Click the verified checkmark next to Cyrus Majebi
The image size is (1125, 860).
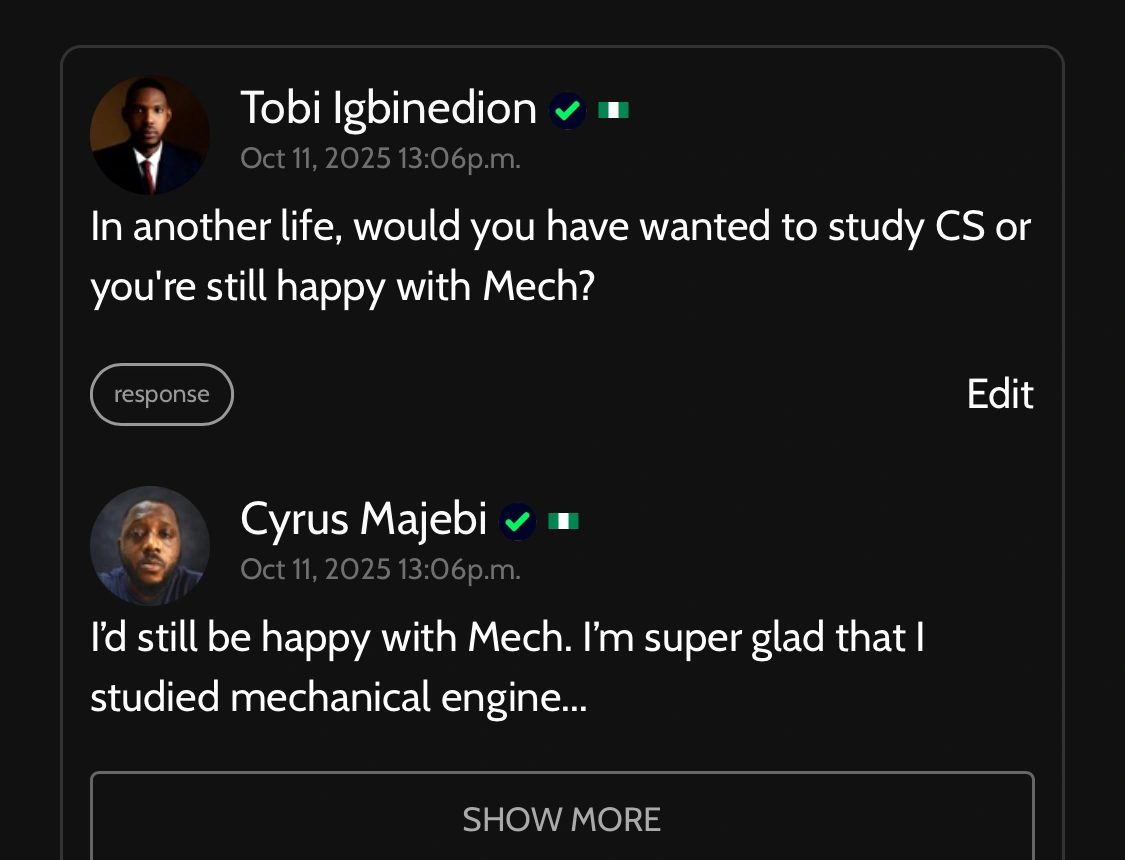pyautogui.click(x=517, y=521)
